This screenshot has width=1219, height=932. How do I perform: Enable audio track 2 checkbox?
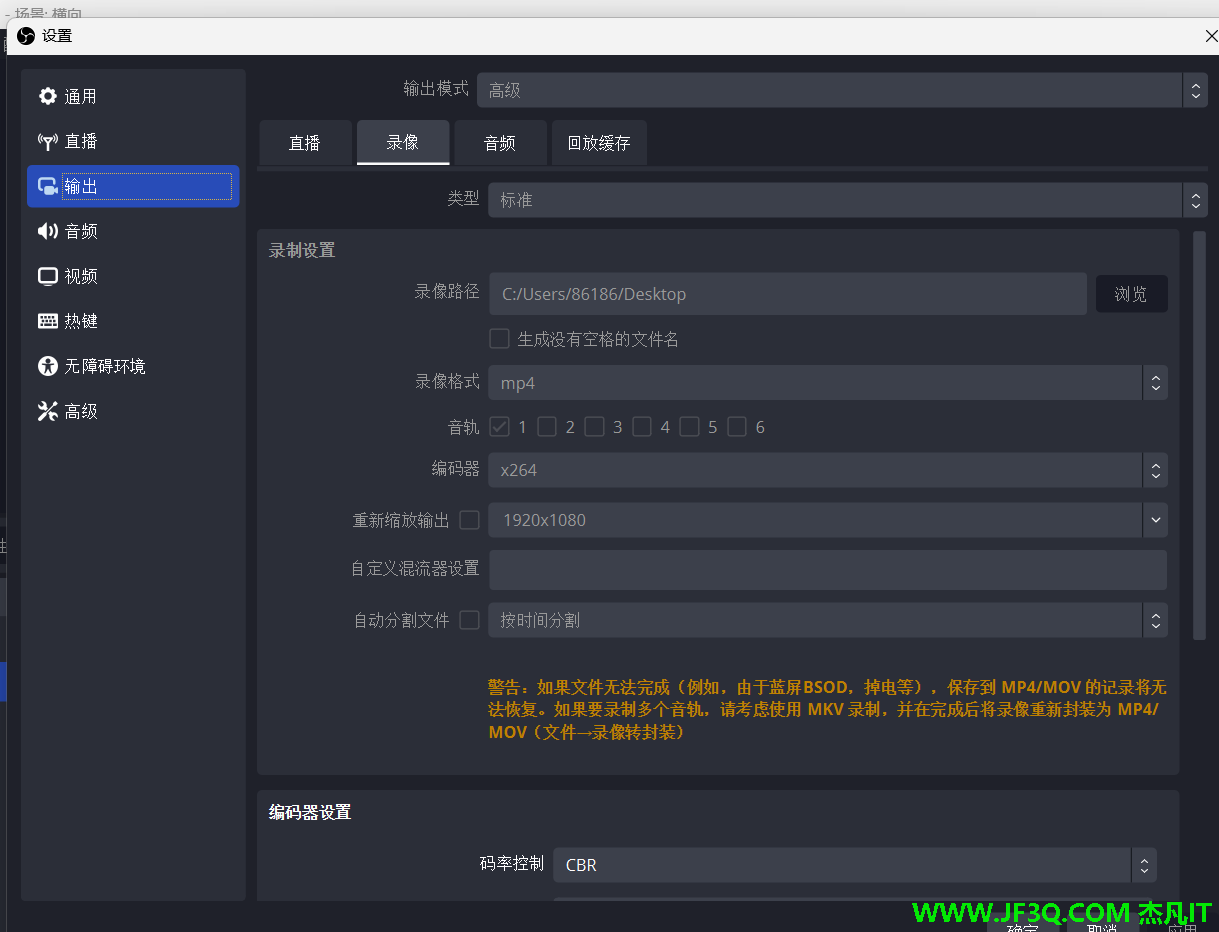click(547, 427)
